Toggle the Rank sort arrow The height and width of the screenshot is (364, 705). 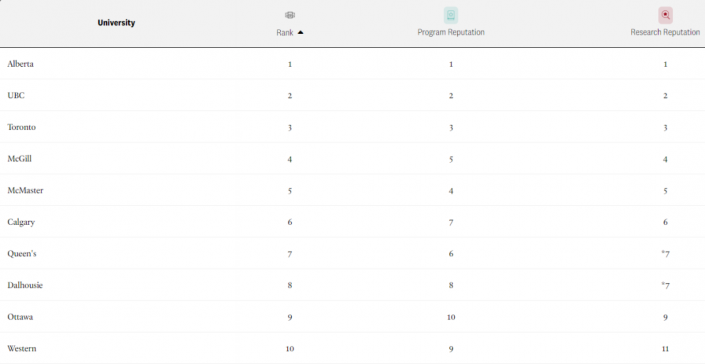pos(301,32)
